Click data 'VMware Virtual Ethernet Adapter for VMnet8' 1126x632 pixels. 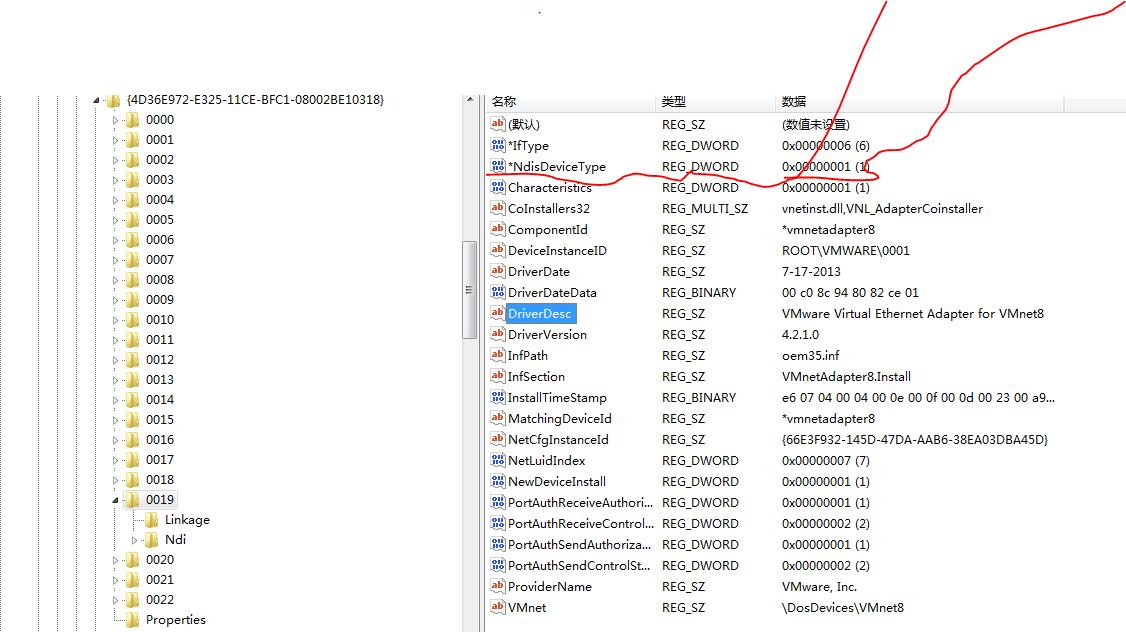[x=913, y=313]
